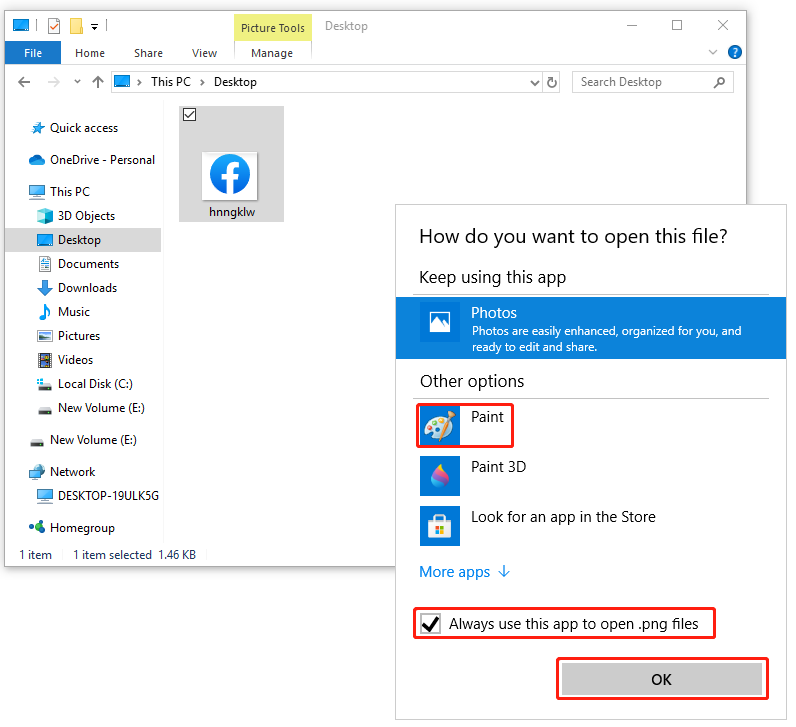Click the Paint 3D droplet icon

point(440,476)
